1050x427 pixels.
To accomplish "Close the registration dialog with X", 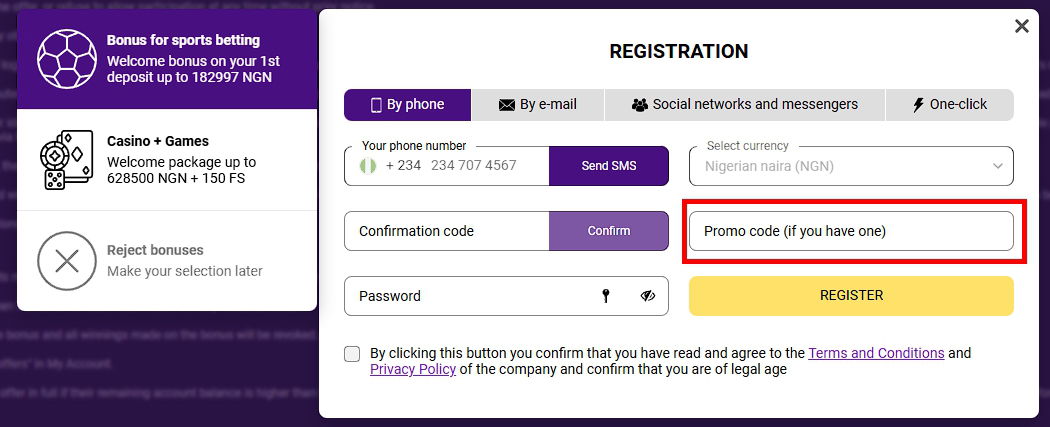I will tap(1021, 27).
